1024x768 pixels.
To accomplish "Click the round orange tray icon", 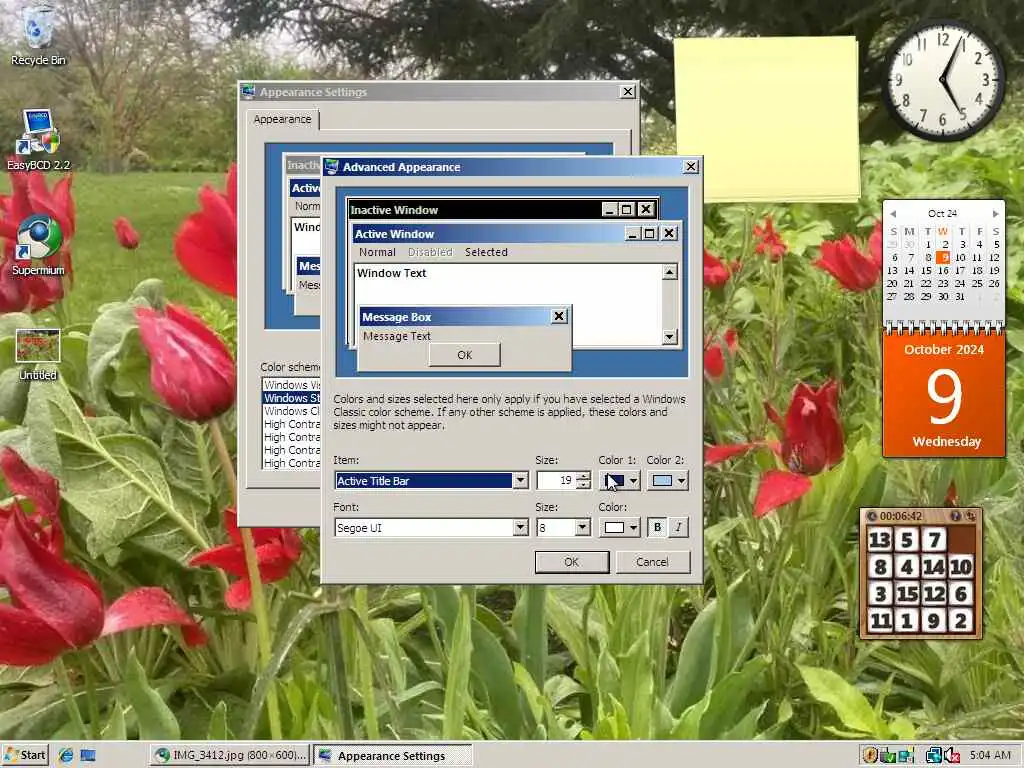I will (x=869, y=756).
